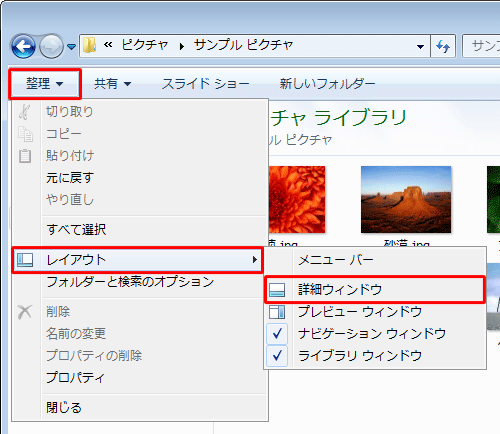Click スライド ショー toolbar button
Image resolution: width=500 pixels, height=434 pixels.
coord(205,84)
